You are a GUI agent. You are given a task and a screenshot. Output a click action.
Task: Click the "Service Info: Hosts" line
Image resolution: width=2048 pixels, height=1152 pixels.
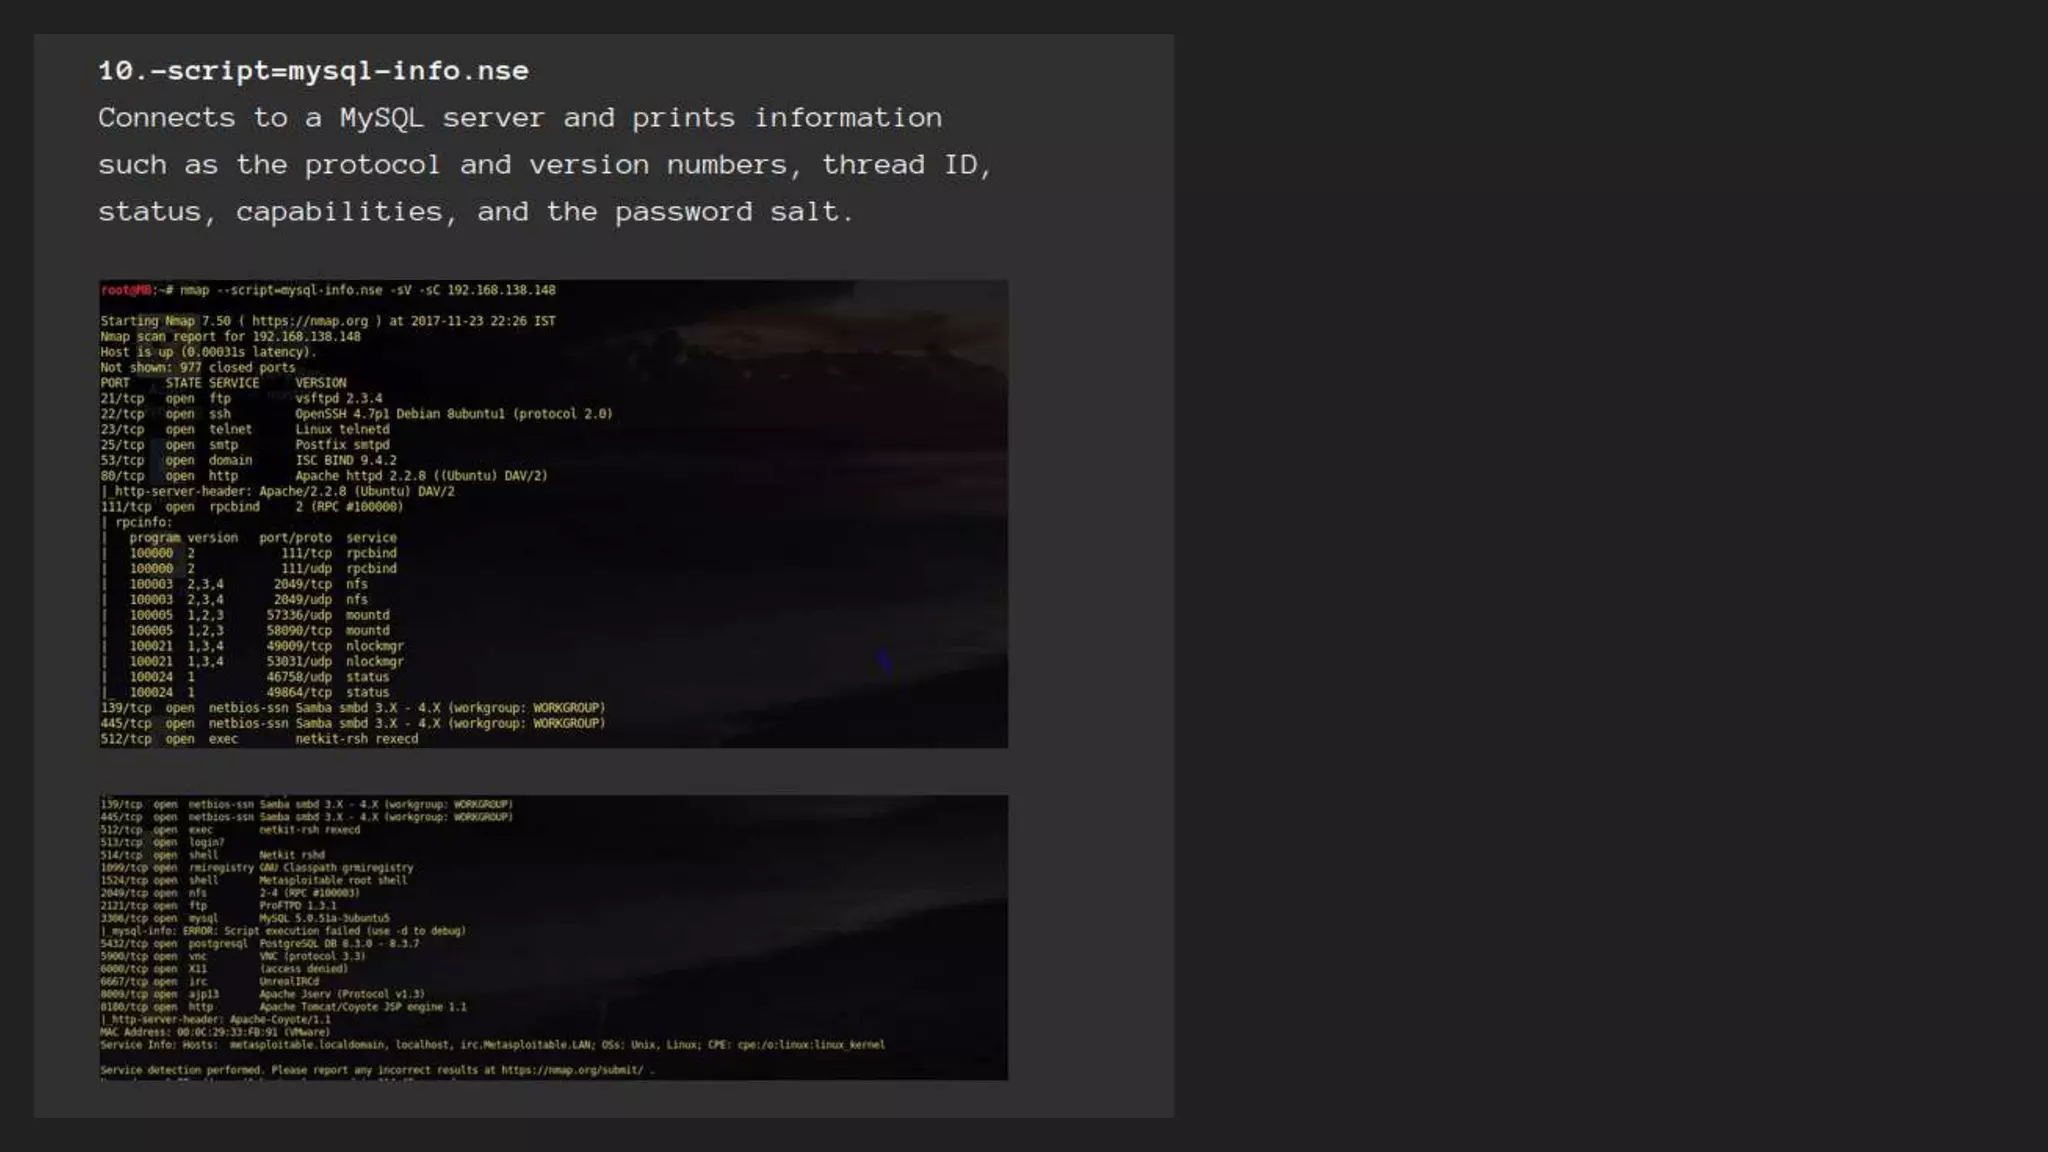click(x=492, y=1045)
